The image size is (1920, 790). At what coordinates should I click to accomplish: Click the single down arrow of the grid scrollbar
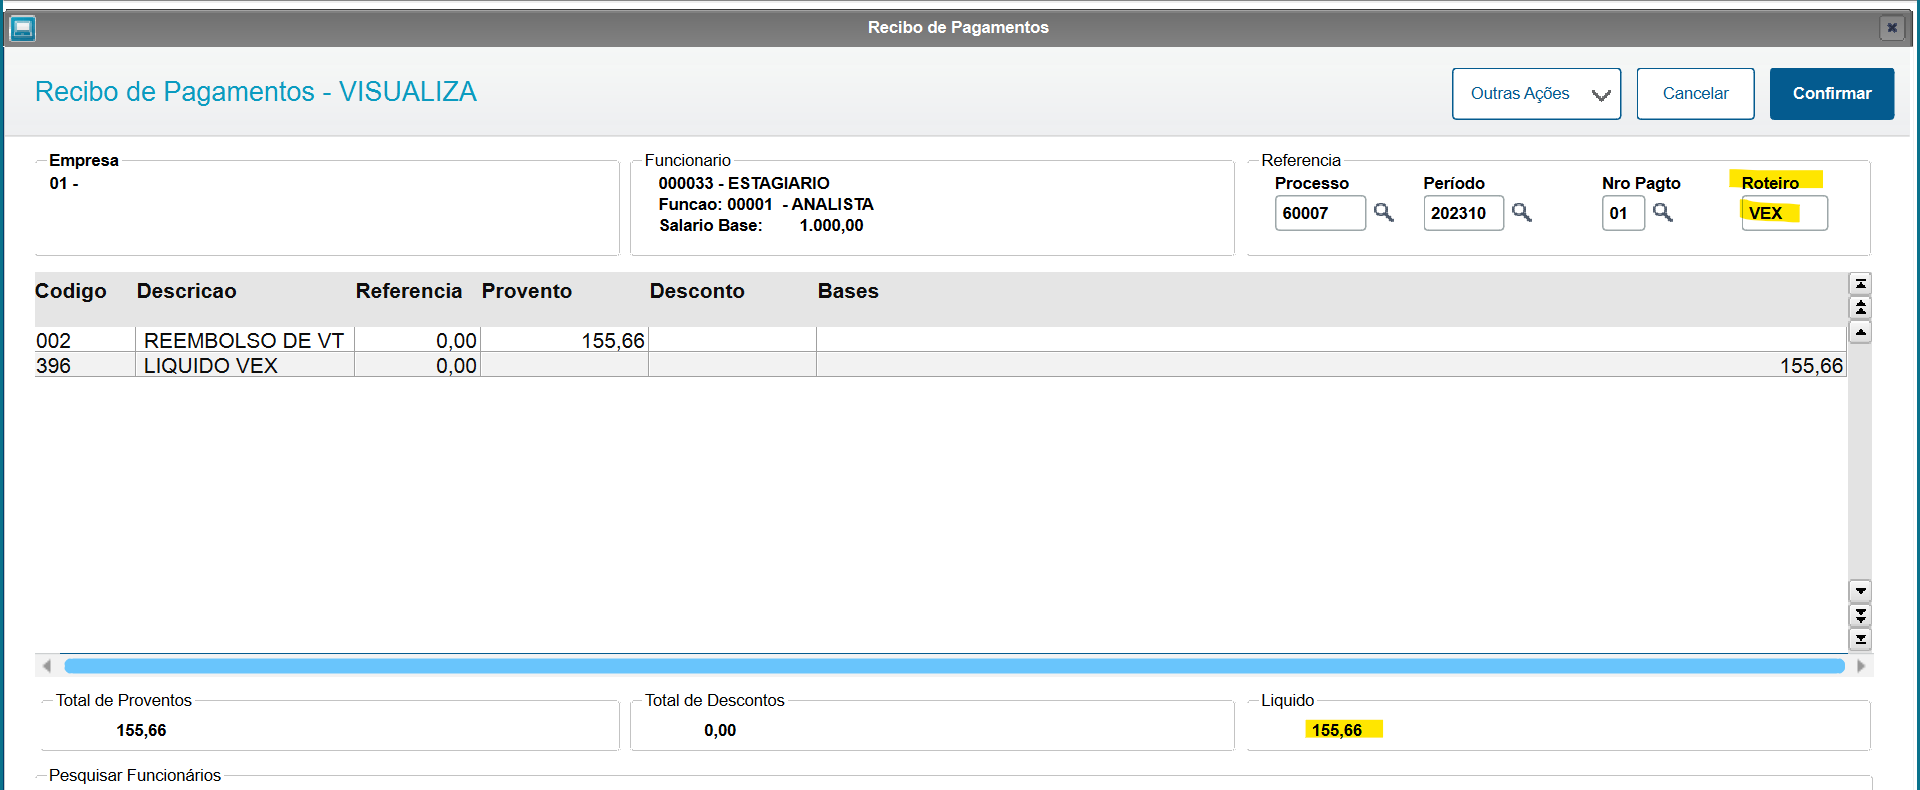[x=1861, y=591]
